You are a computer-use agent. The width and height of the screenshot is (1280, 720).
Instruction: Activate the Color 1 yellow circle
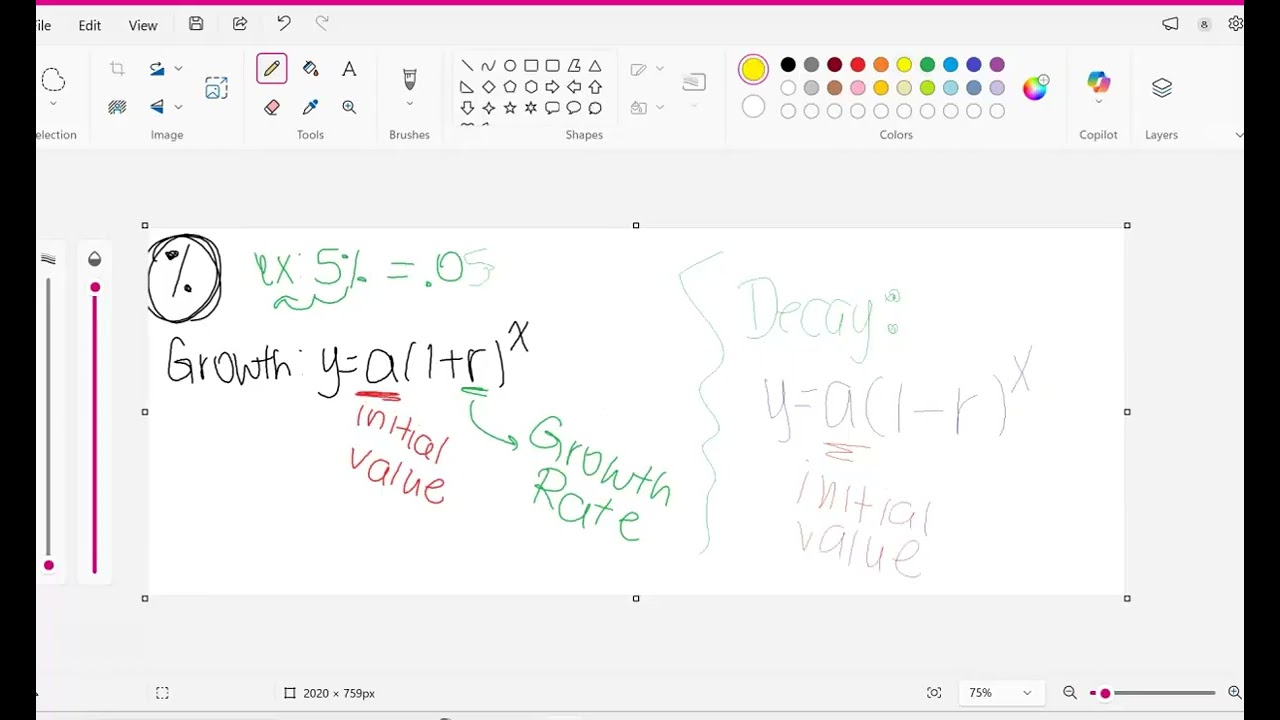pos(753,69)
